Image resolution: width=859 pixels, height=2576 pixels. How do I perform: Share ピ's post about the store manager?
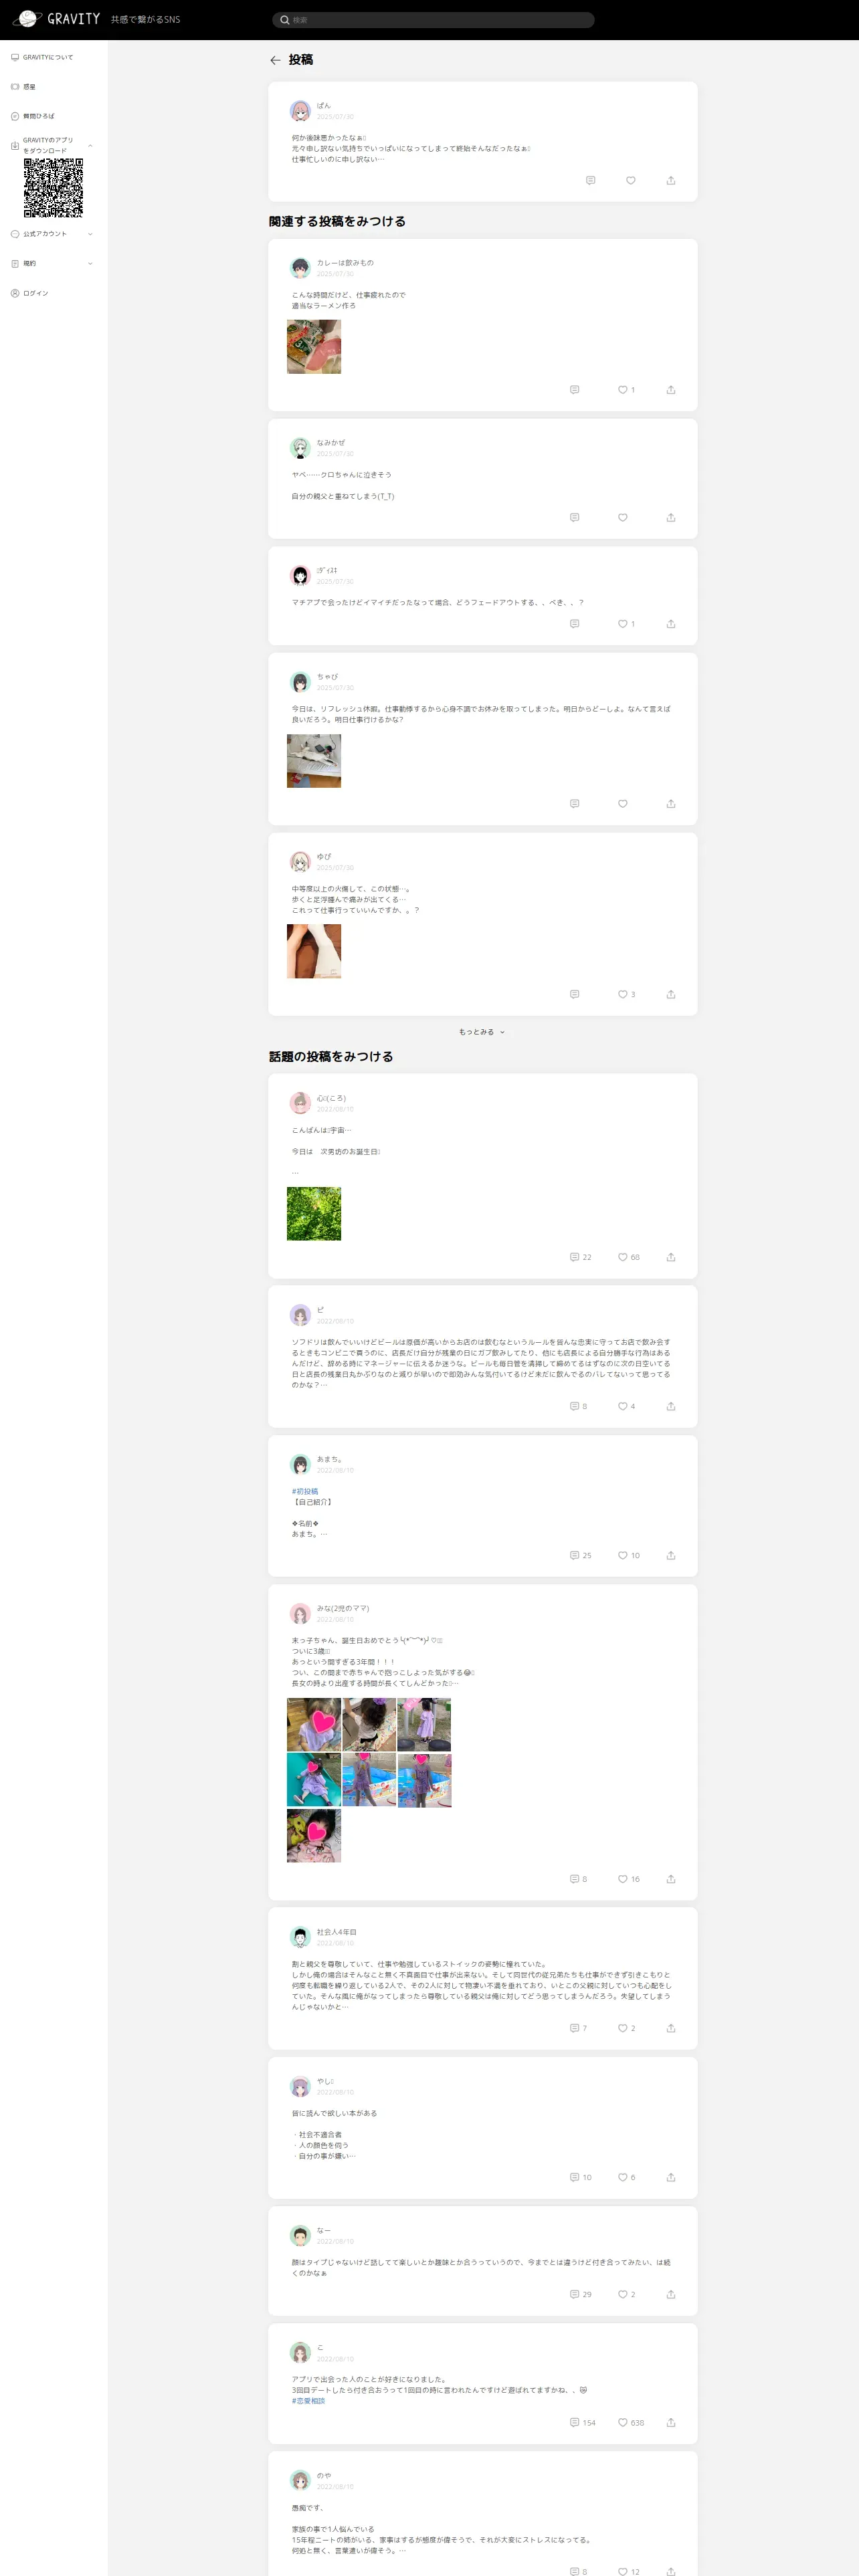(671, 1407)
